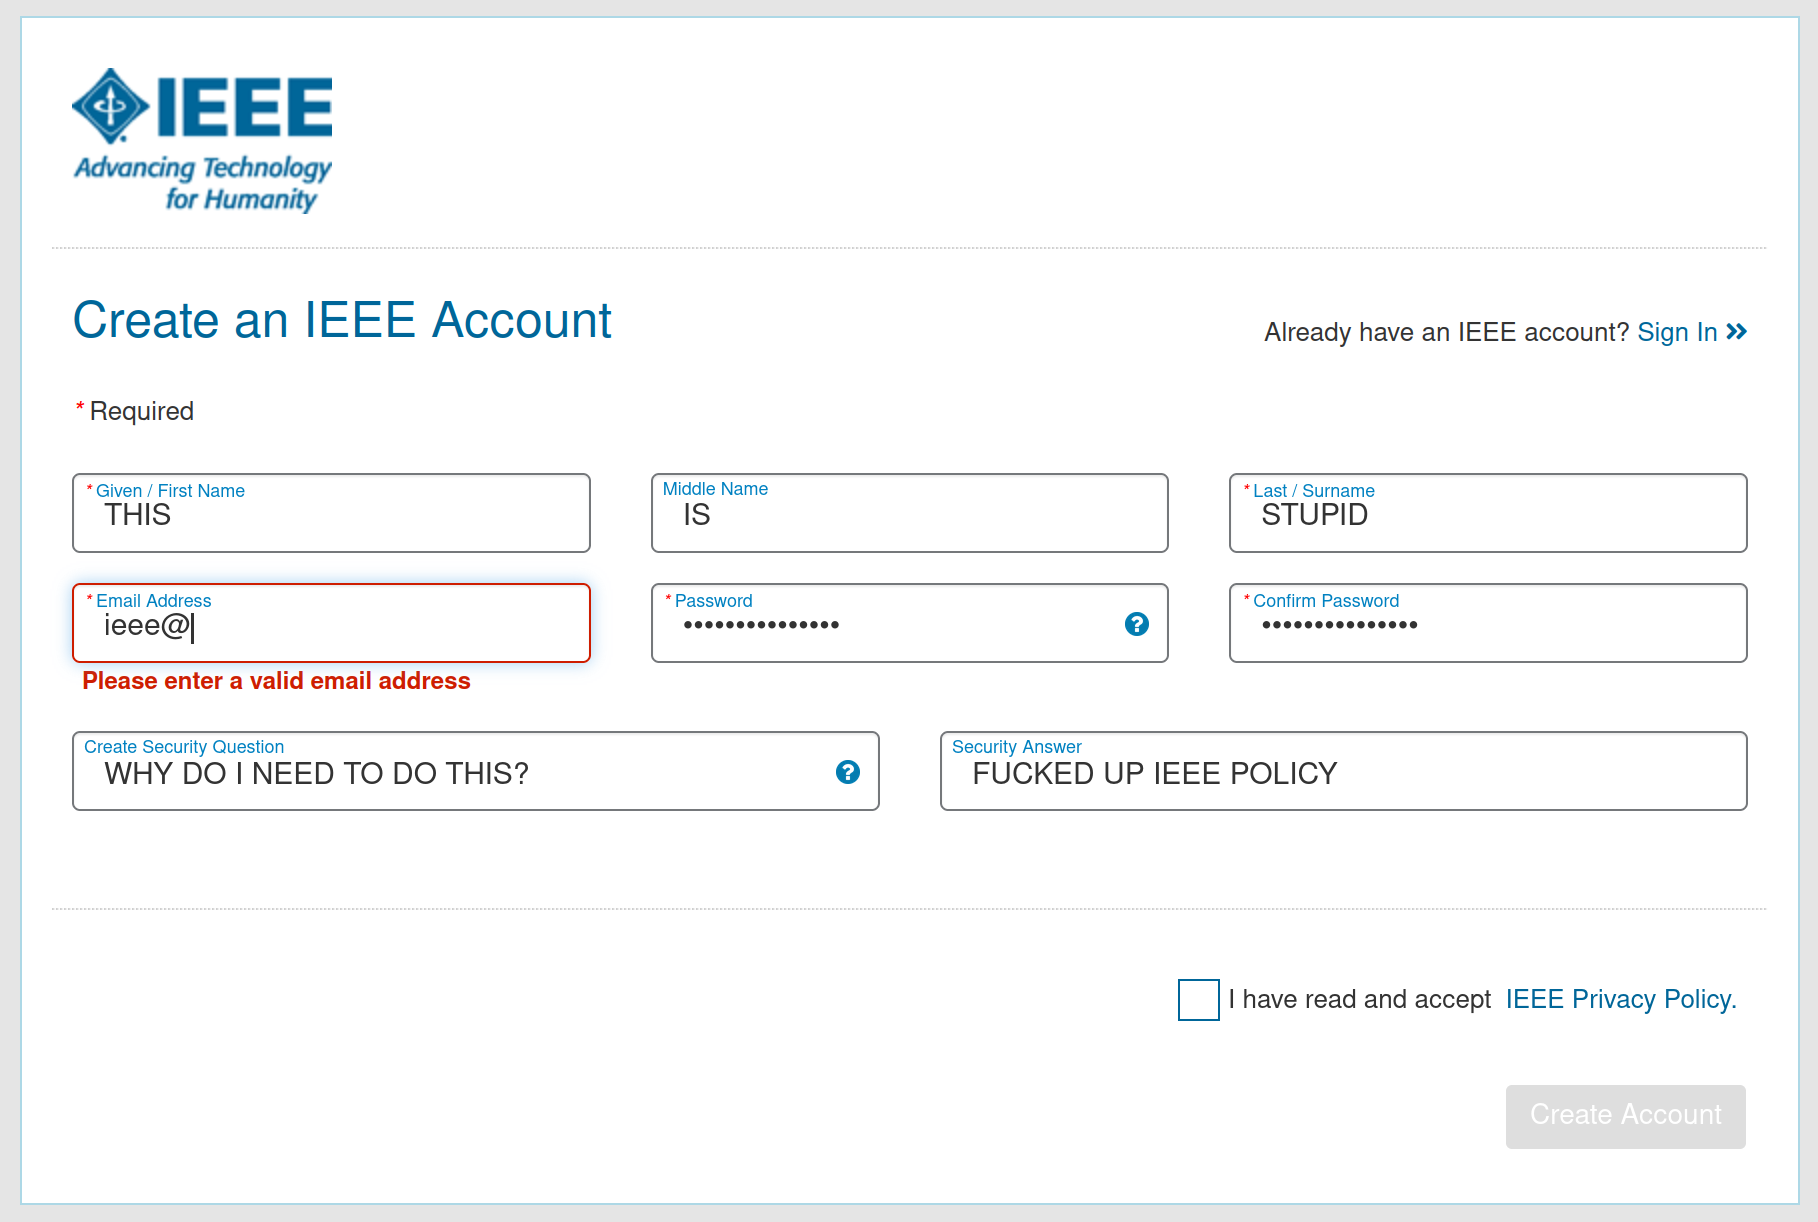
Task: Open the IEEE Privacy Policy link
Action: (1621, 999)
